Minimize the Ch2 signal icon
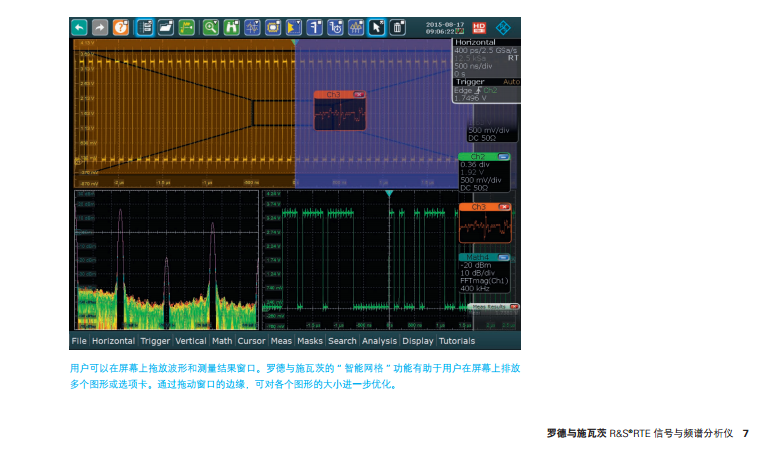Viewport: 783px width, 459px height. 503,157
